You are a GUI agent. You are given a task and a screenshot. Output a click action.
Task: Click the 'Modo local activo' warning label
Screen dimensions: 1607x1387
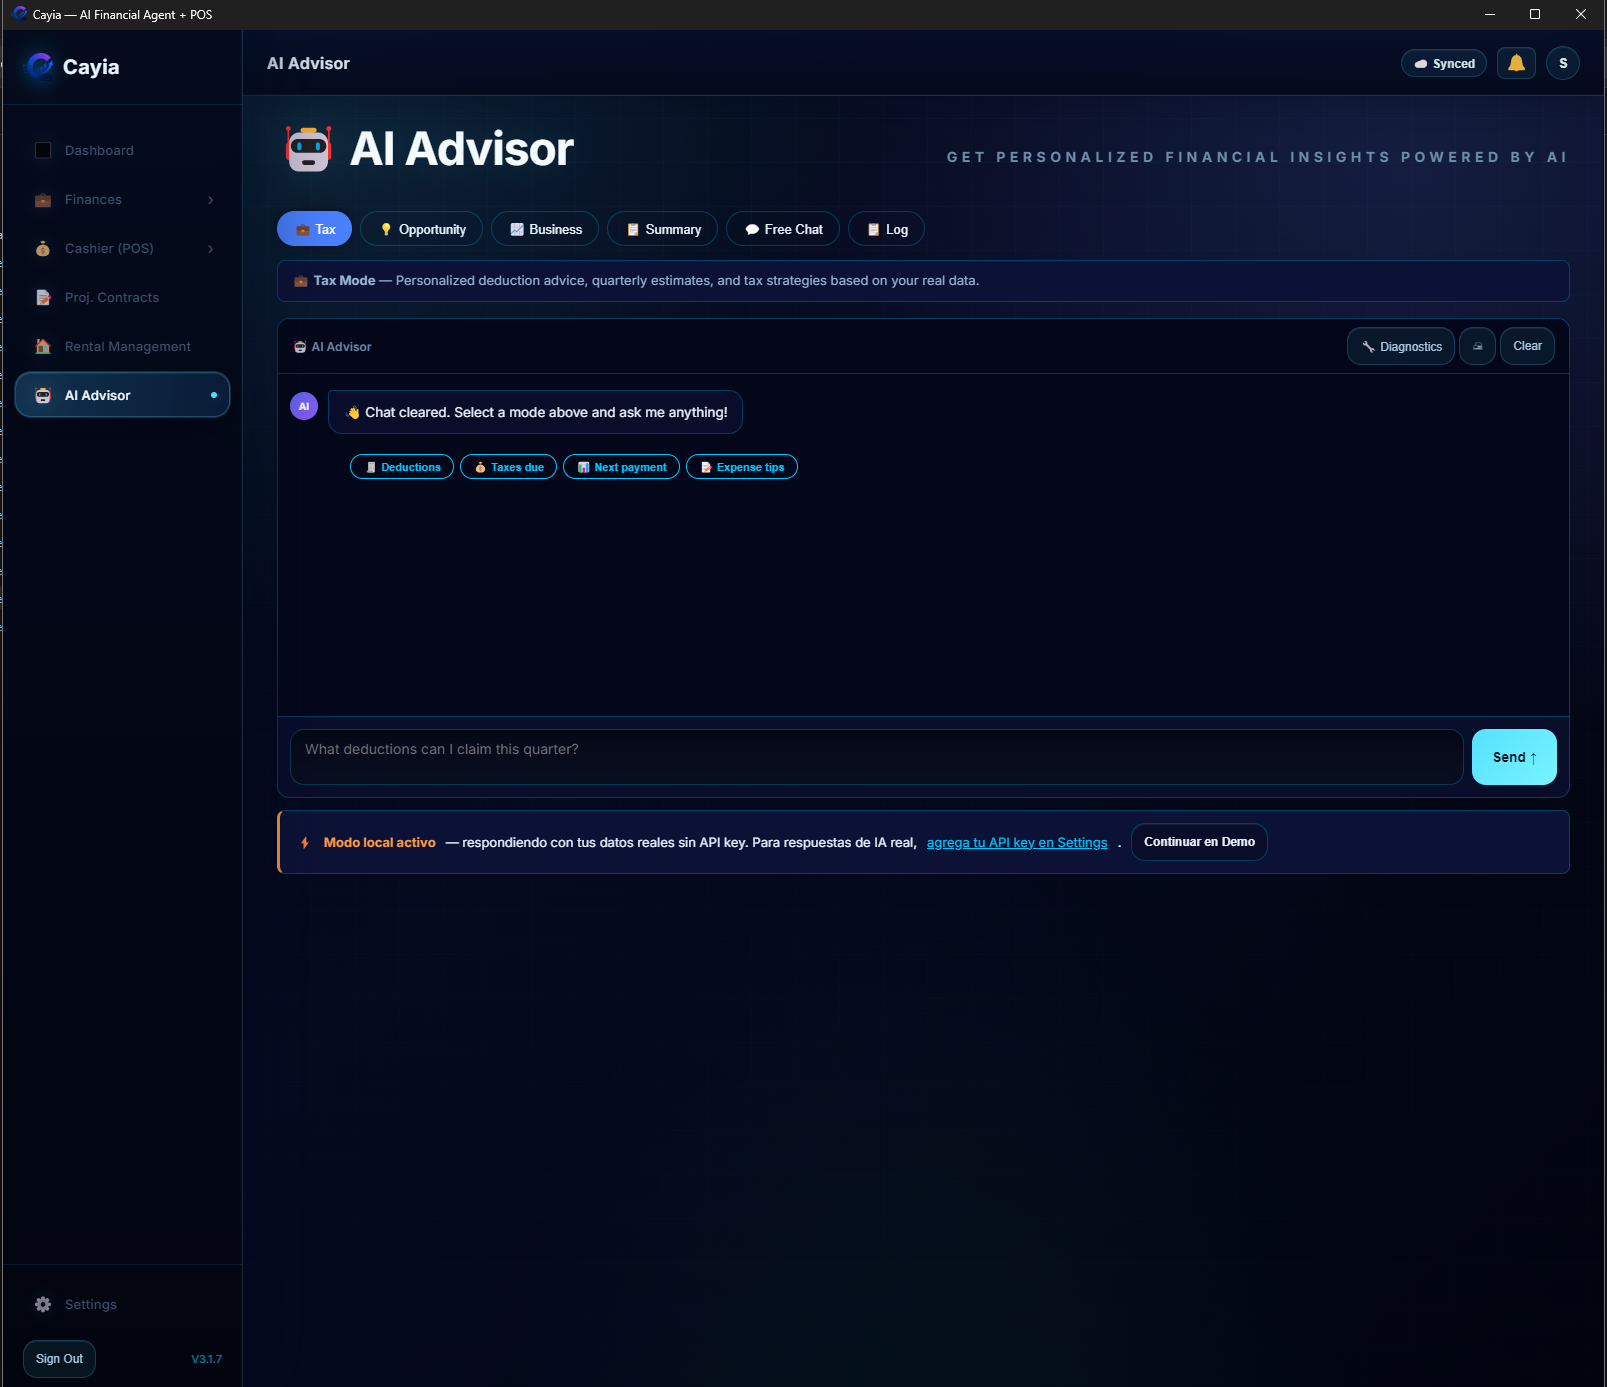coord(379,843)
